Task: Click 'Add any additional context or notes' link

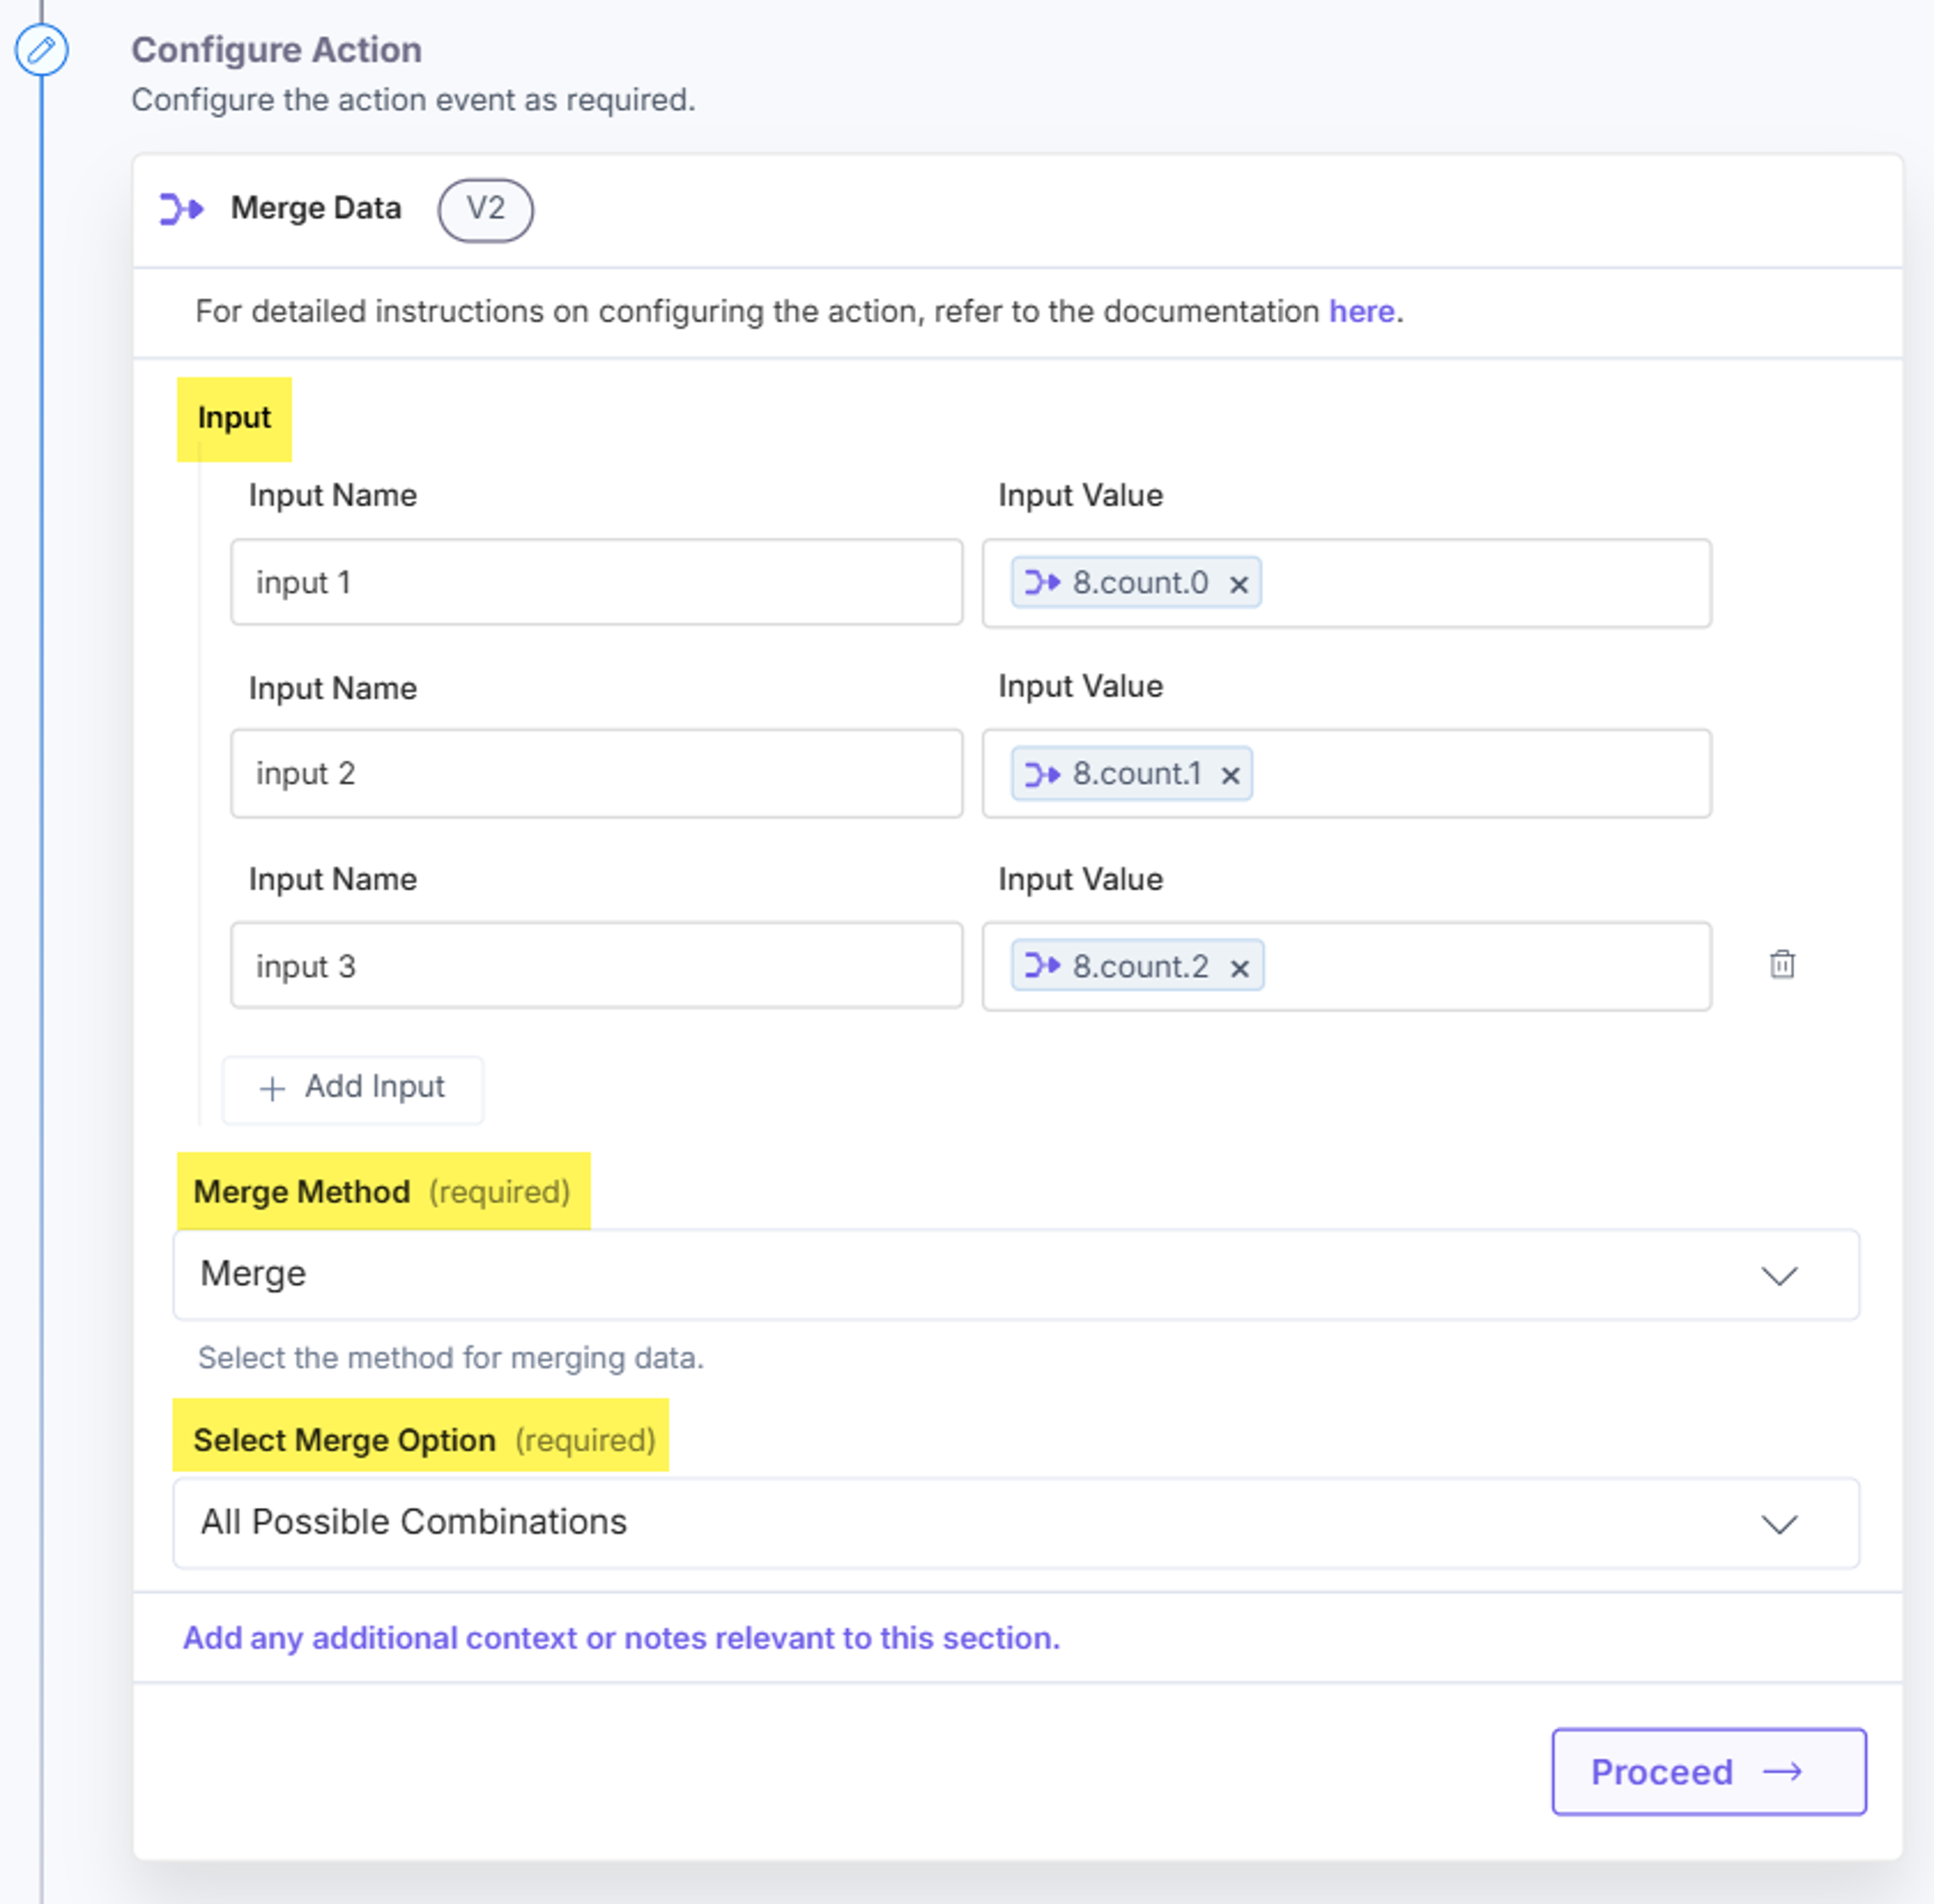Action: [621, 1638]
